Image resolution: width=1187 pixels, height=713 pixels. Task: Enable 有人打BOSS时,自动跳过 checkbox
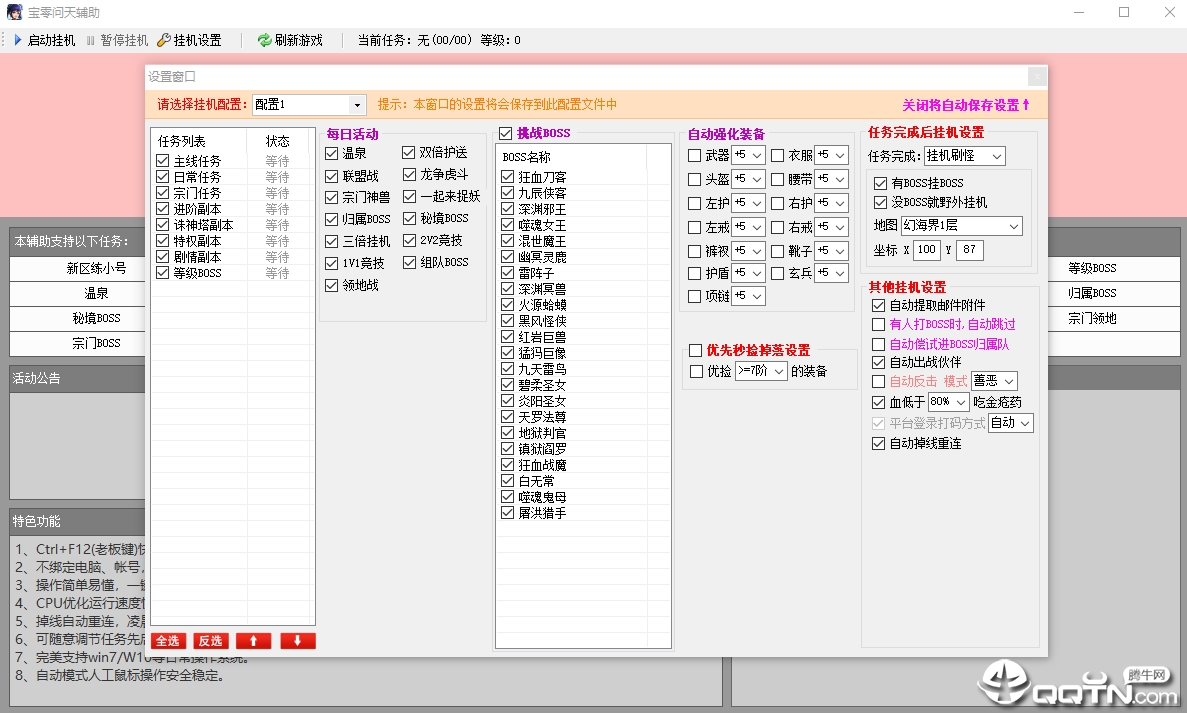[x=878, y=325]
